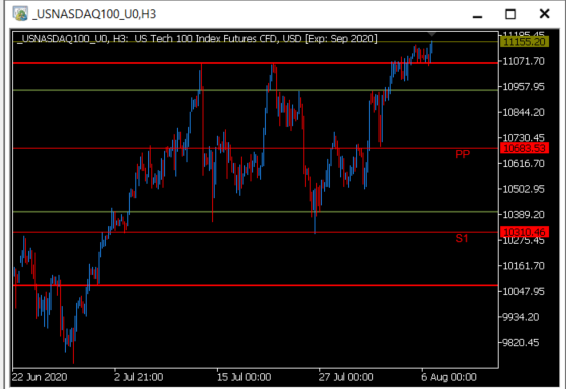This screenshot has width=566, height=389.
Task: Click the 6 Aug 00:00 time label
Action: point(449,377)
